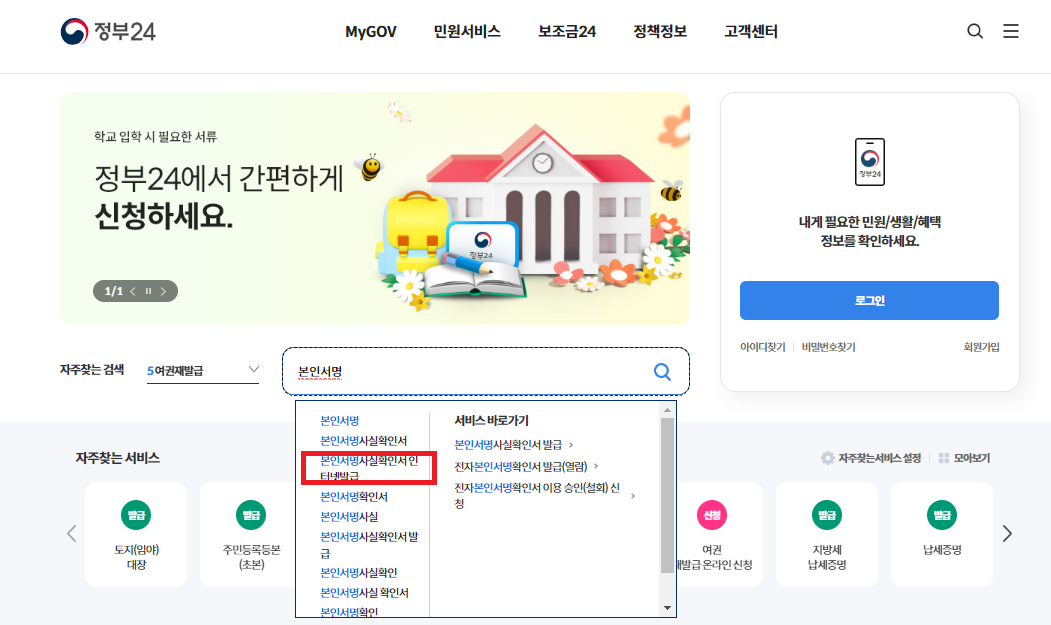Click the school enrollment documents banner
The height and width of the screenshot is (625, 1051).
(x=375, y=209)
